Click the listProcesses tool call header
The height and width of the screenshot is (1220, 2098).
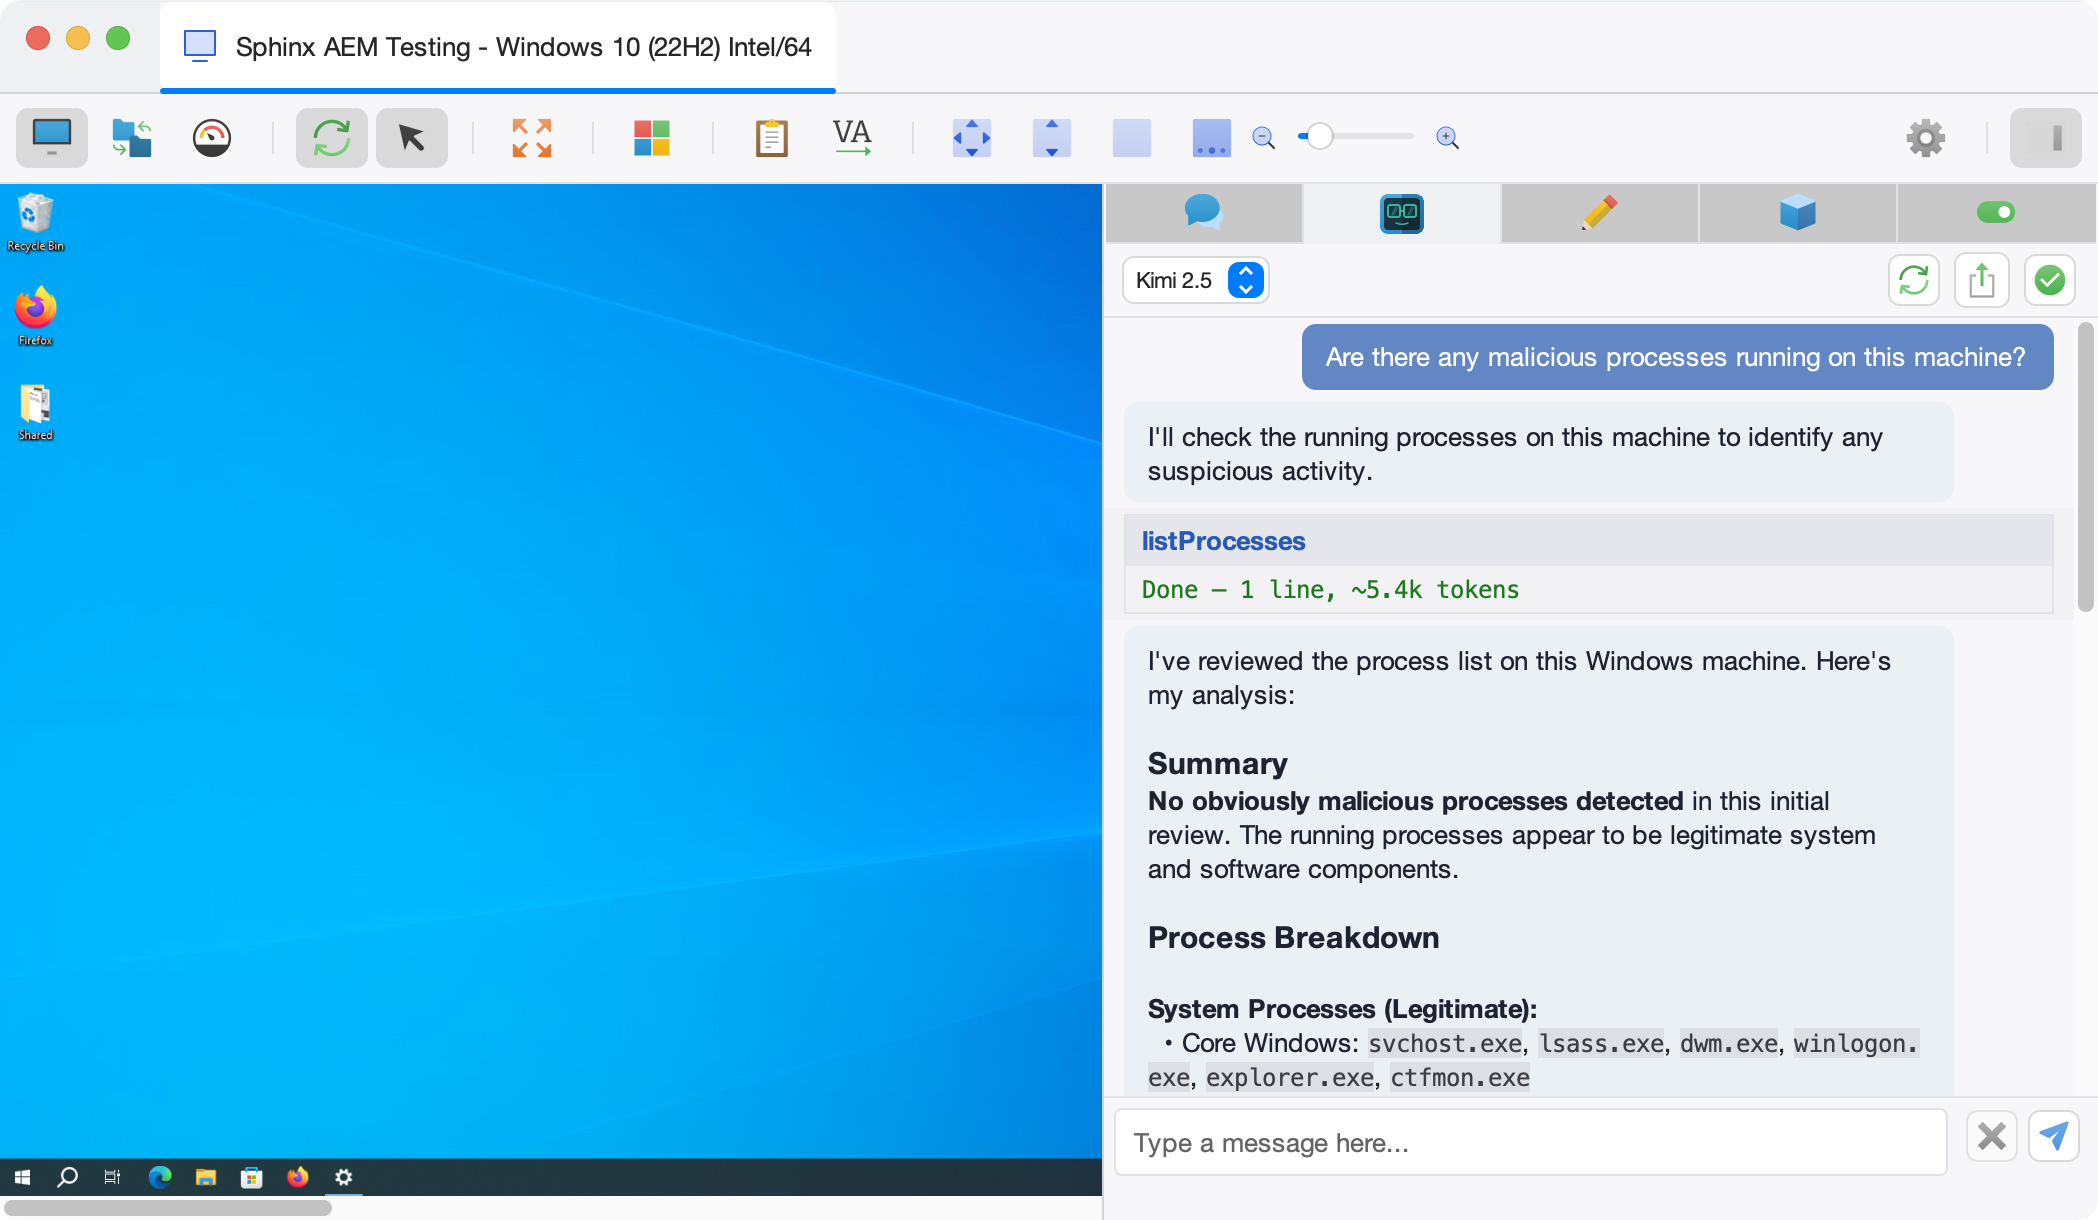[1589, 541]
